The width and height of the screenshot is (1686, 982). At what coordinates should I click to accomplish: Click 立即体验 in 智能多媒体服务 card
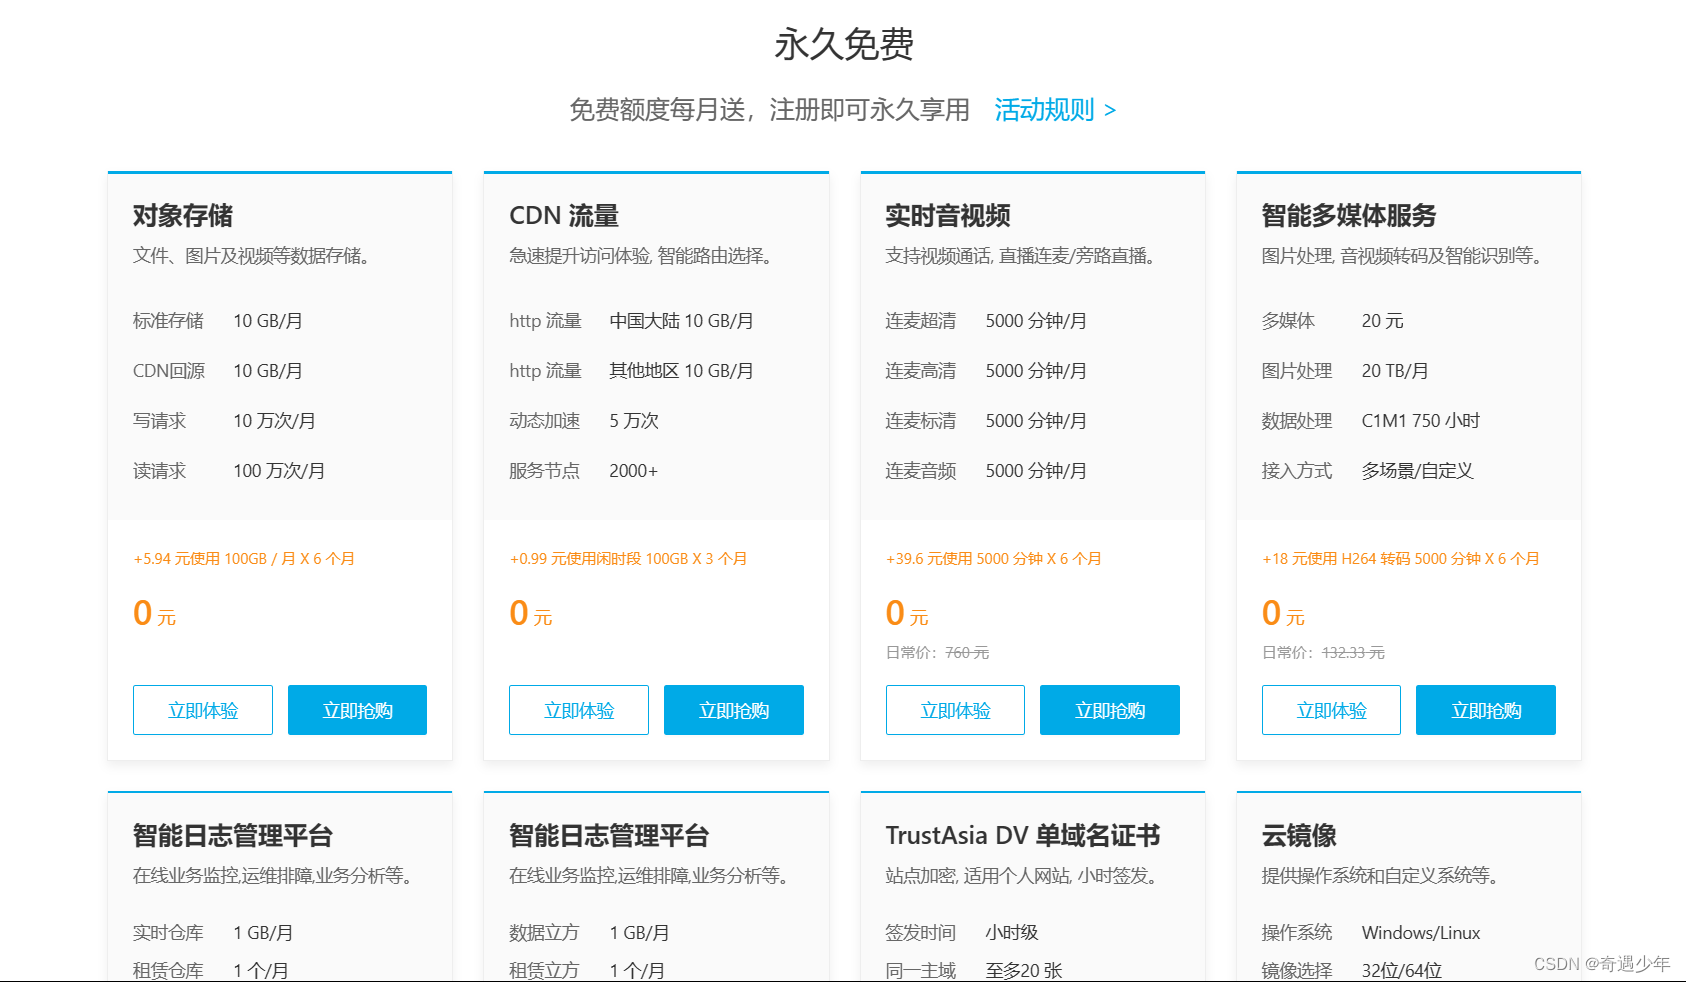[x=1331, y=710]
